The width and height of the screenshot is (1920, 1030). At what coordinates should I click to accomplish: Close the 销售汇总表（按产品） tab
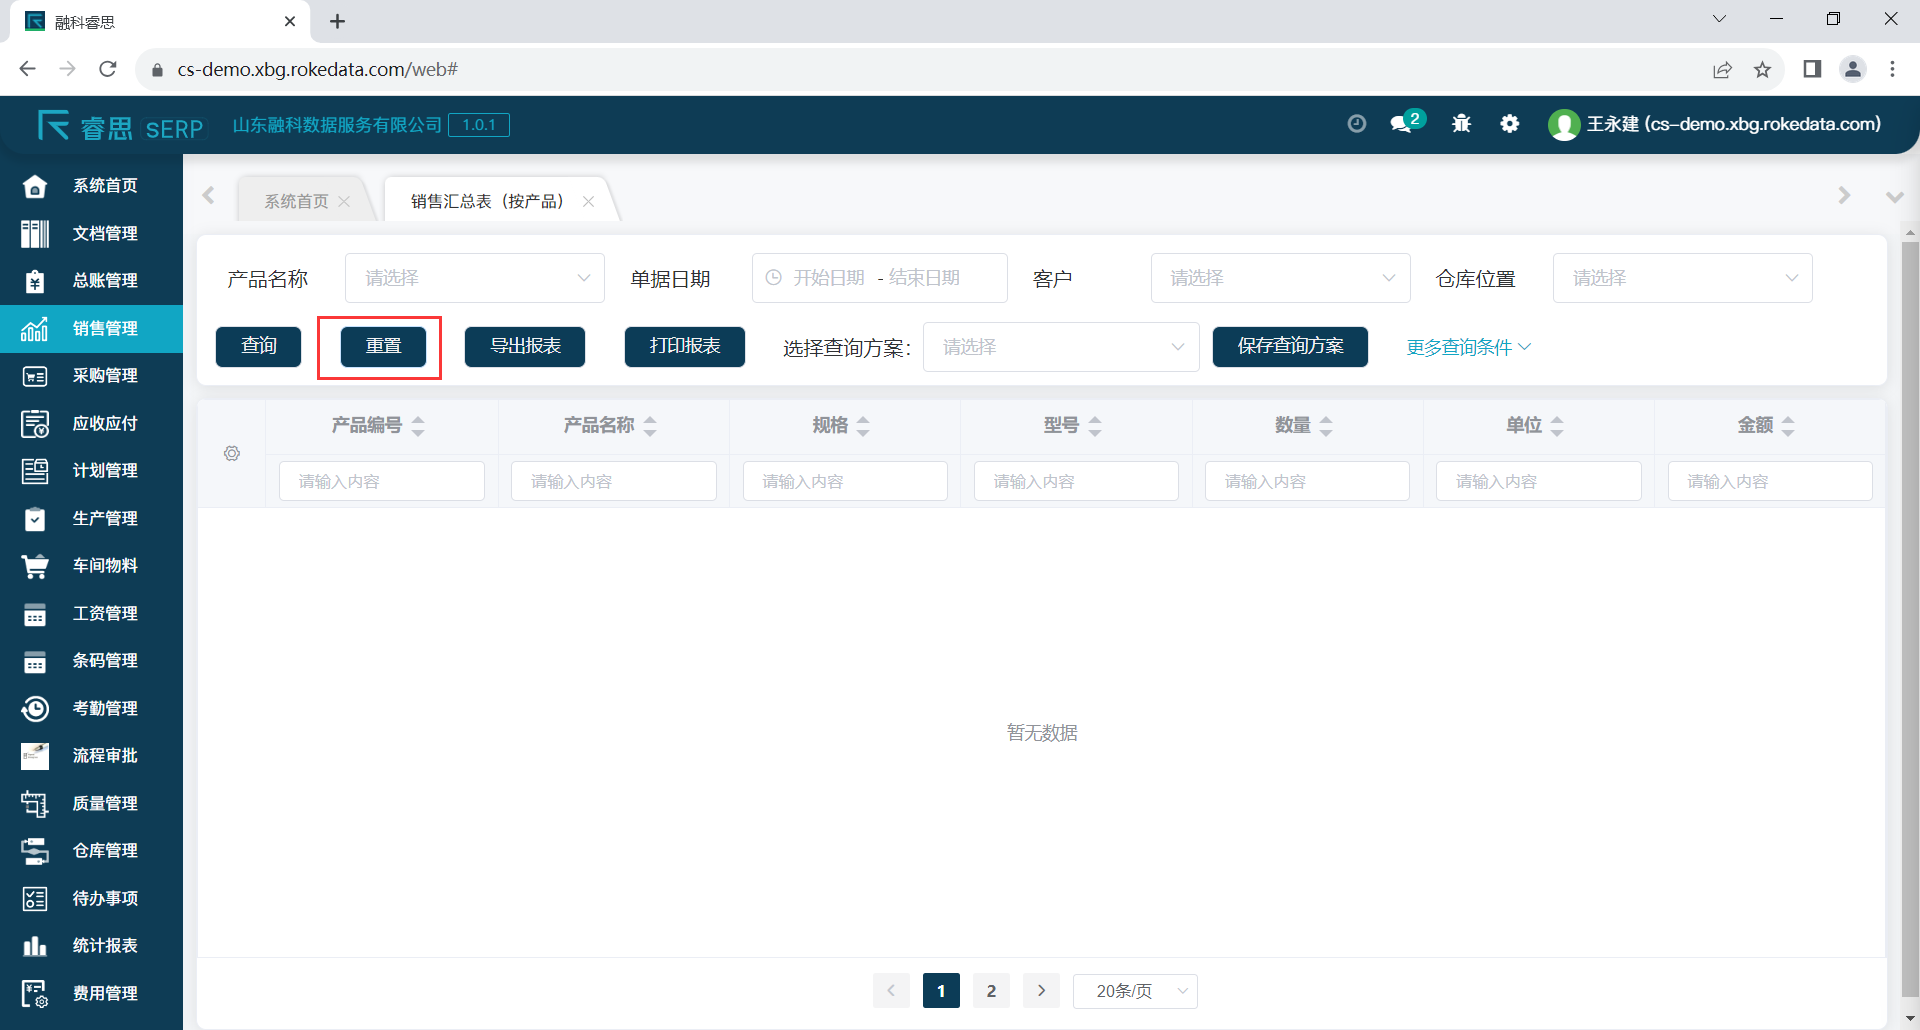pos(589,202)
